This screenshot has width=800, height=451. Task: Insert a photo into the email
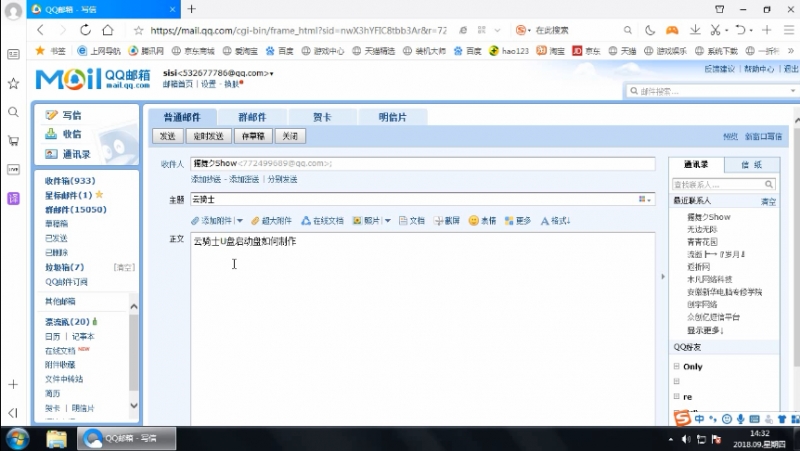click(x=366, y=220)
